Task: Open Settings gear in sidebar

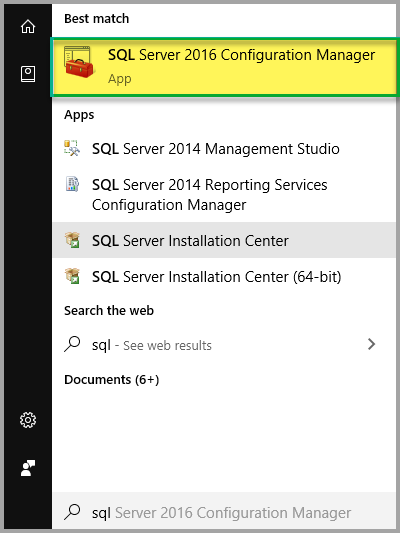Action: [x=28, y=420]
